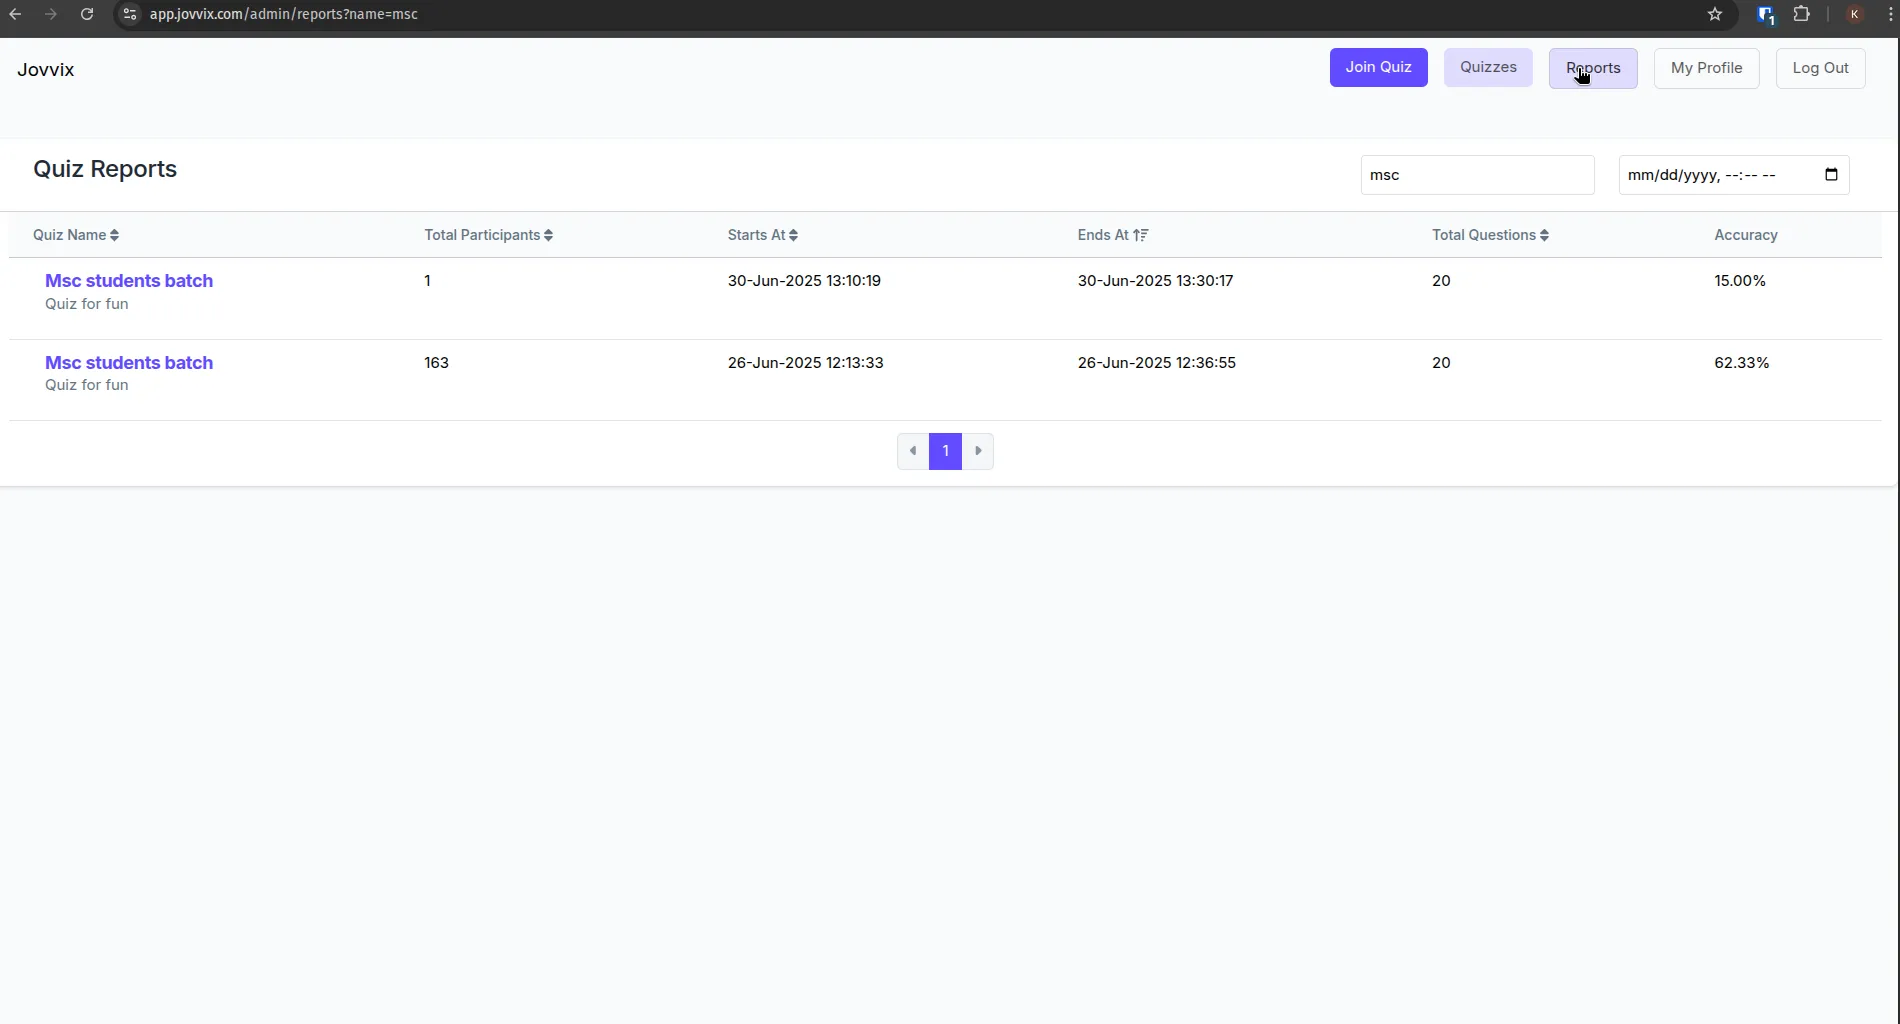This screenshot has width=1900, height=1024.
Task: Select page 1 in pagination
Action: click(945, 451)
